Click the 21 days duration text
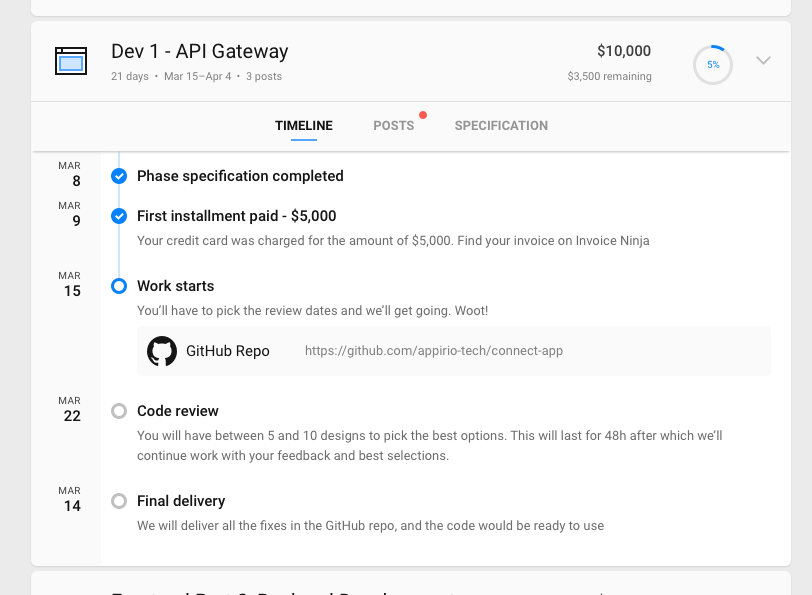The width and height of the screenshot is (812, 595). coord(130,76)
